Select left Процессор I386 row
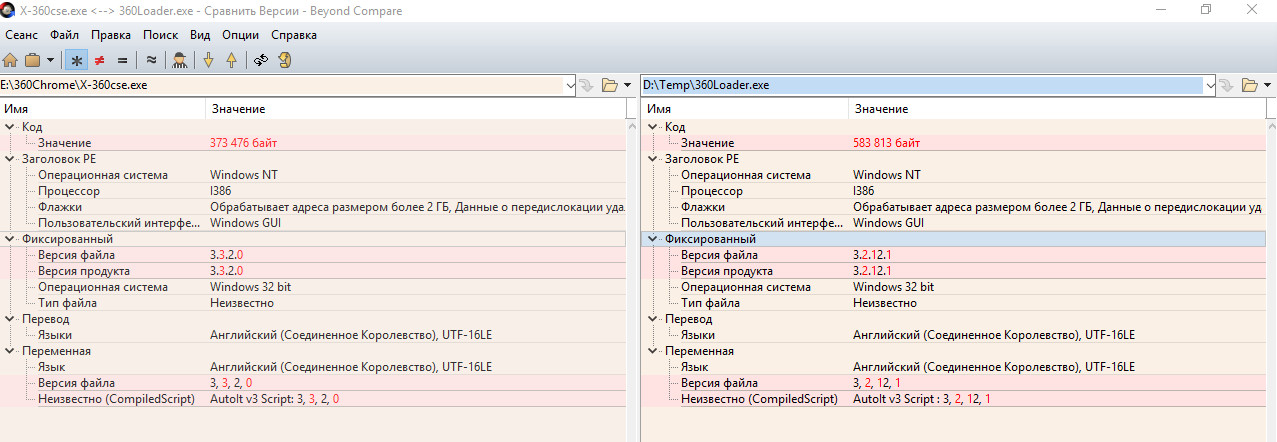 click(x=313, y=191)
